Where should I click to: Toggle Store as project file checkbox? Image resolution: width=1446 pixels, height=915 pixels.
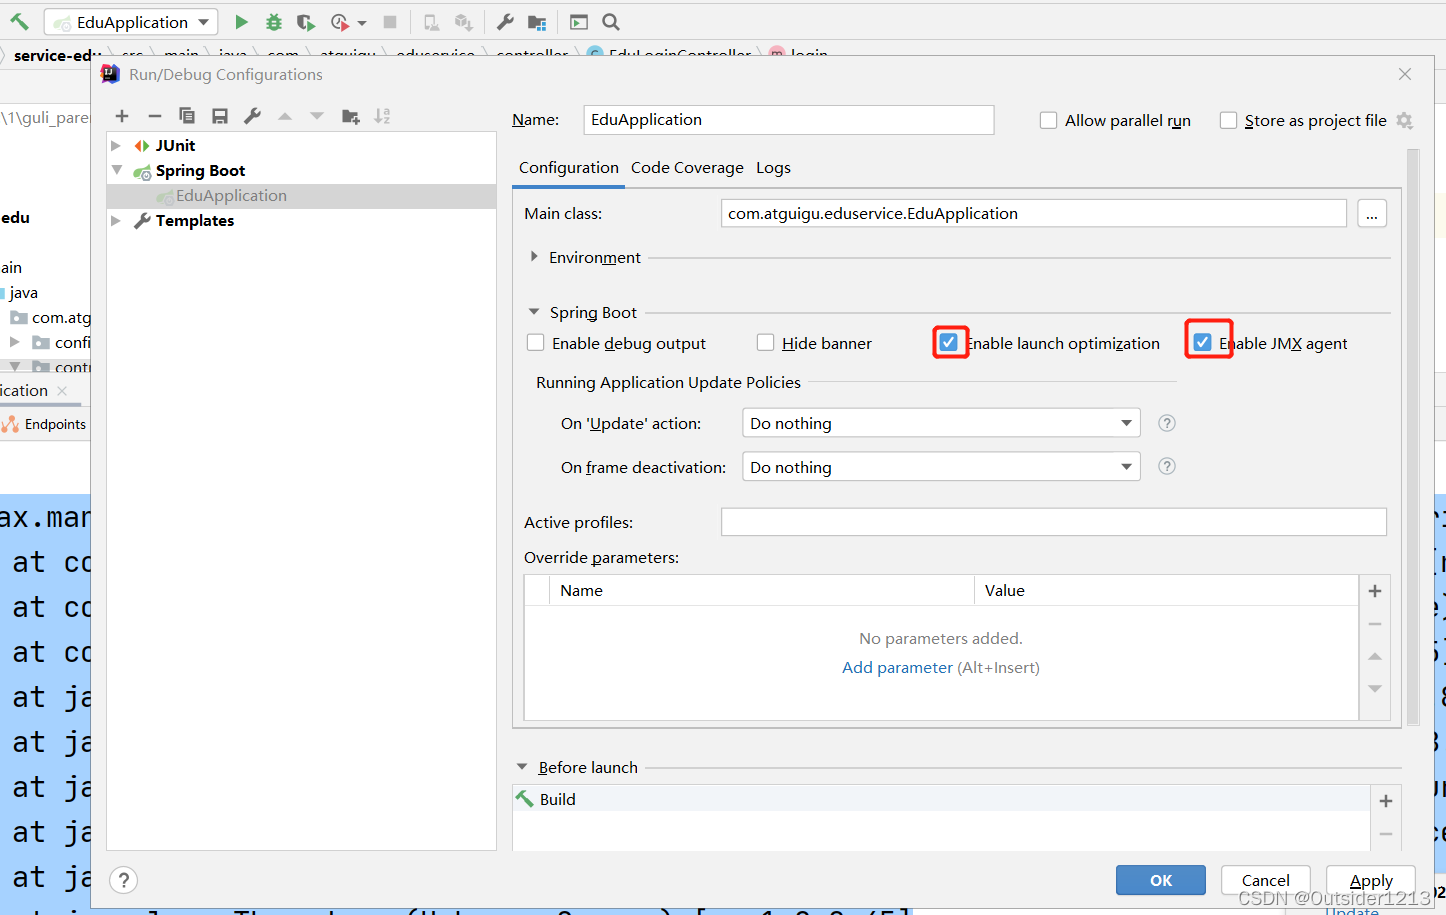(1228, 120)
